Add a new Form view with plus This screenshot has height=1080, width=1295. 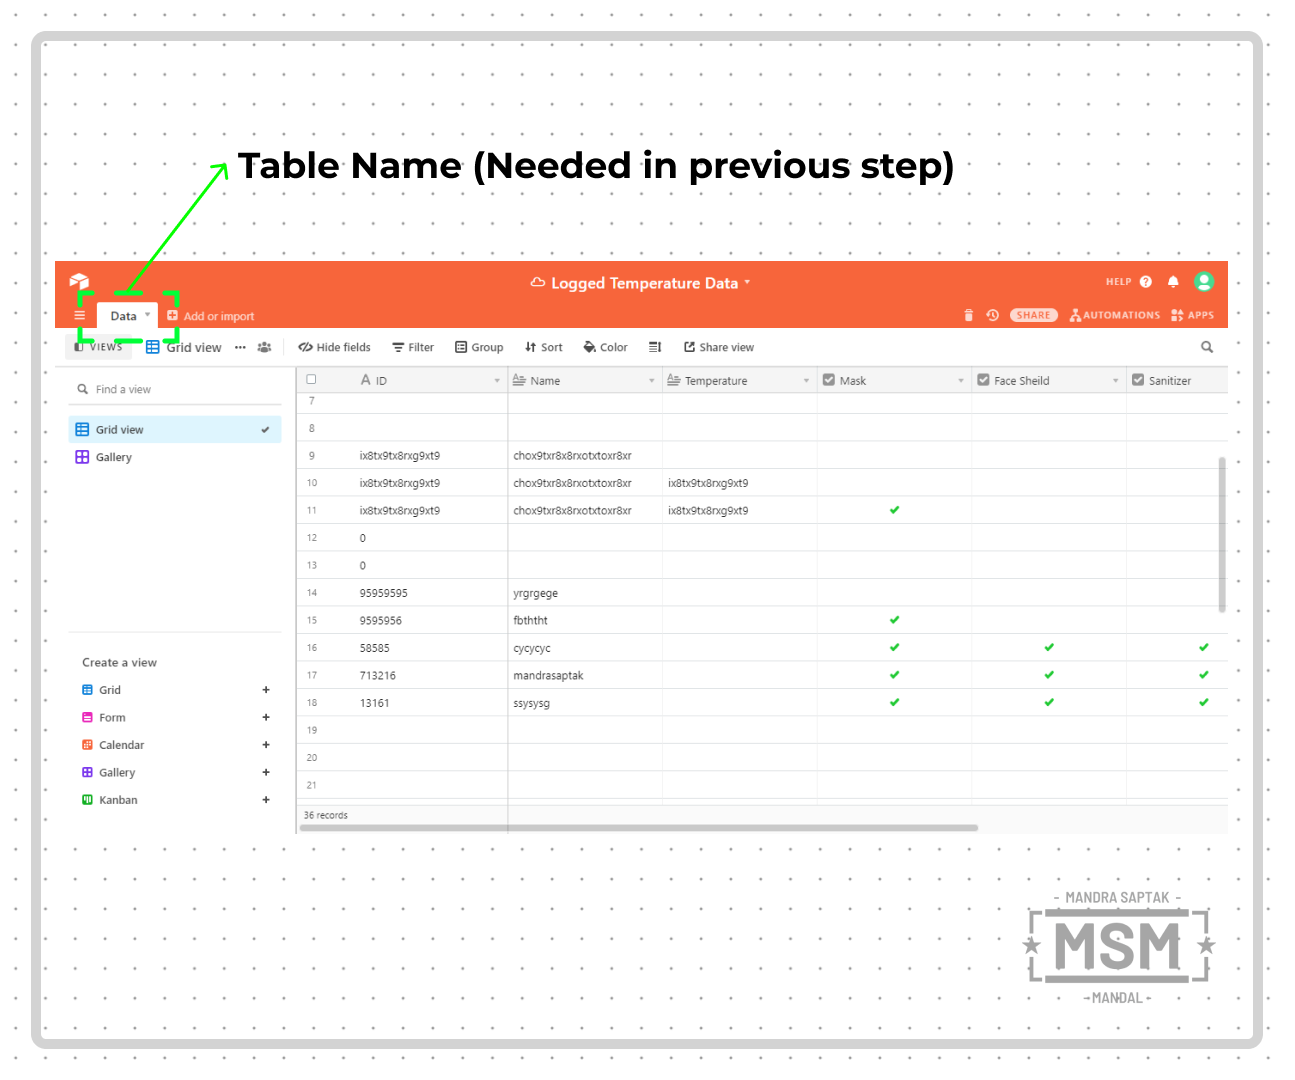pyautogui.click(x=266, y=717)
